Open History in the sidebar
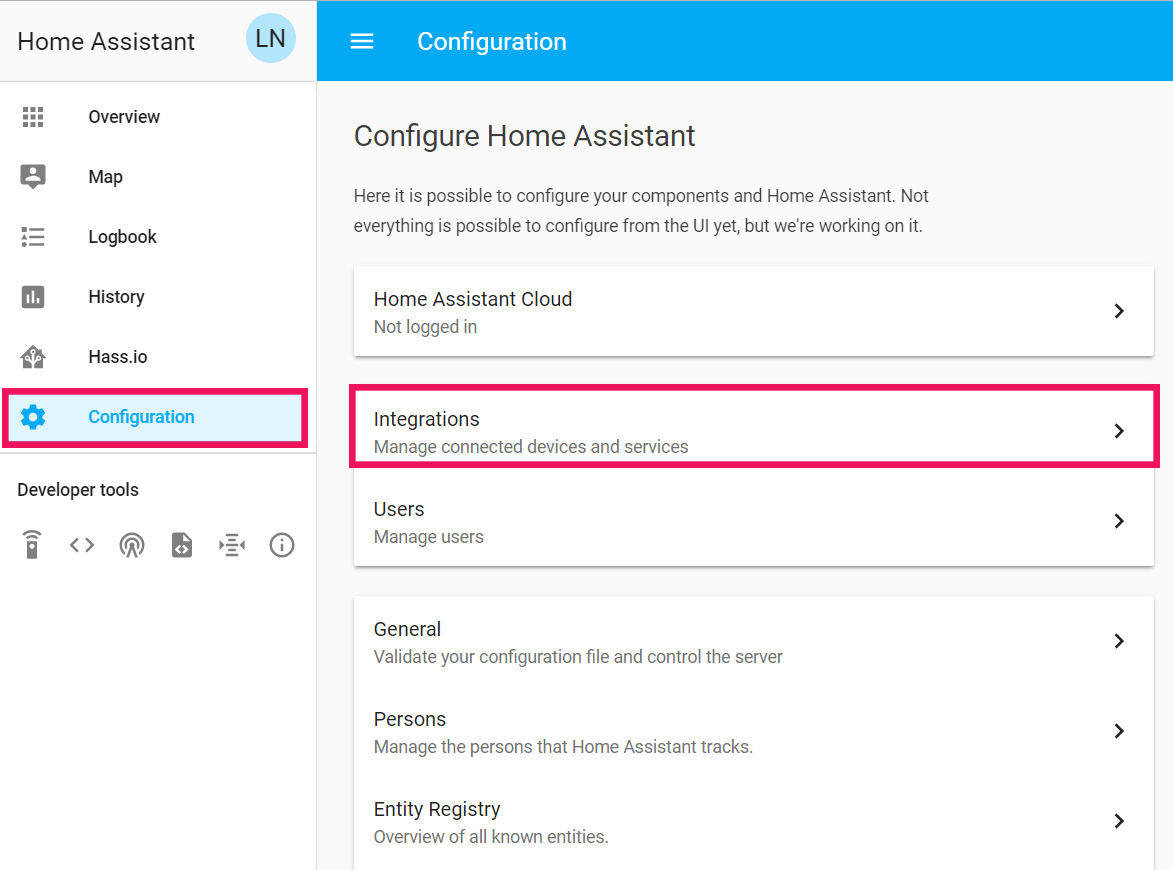This screenshot has width=1173, height=870. [116, 297]
